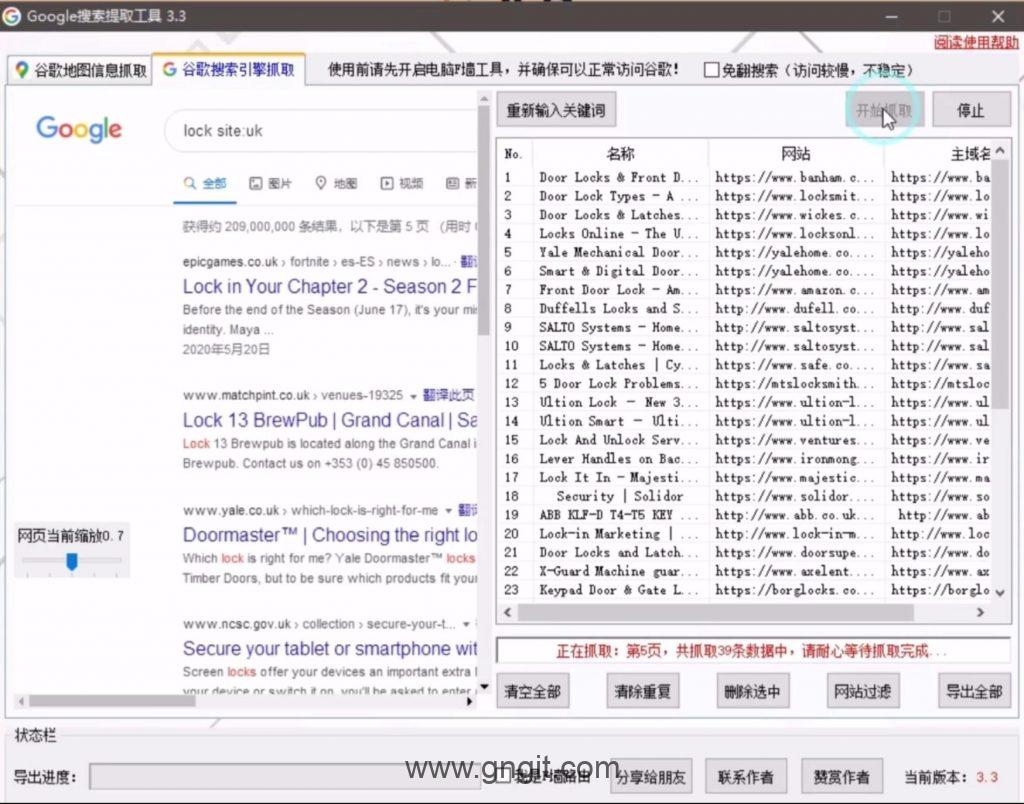Click scroll-up arrow of the results table
The height and width of the screenshot is (804, 1024).
pyautogui.click(x=1001, y=153)
